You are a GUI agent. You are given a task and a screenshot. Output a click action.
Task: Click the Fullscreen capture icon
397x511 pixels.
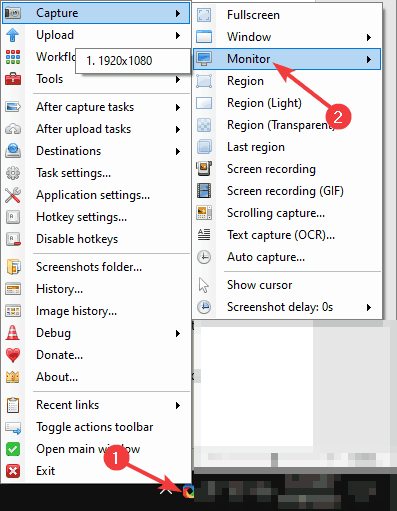[x=204, y=15]
